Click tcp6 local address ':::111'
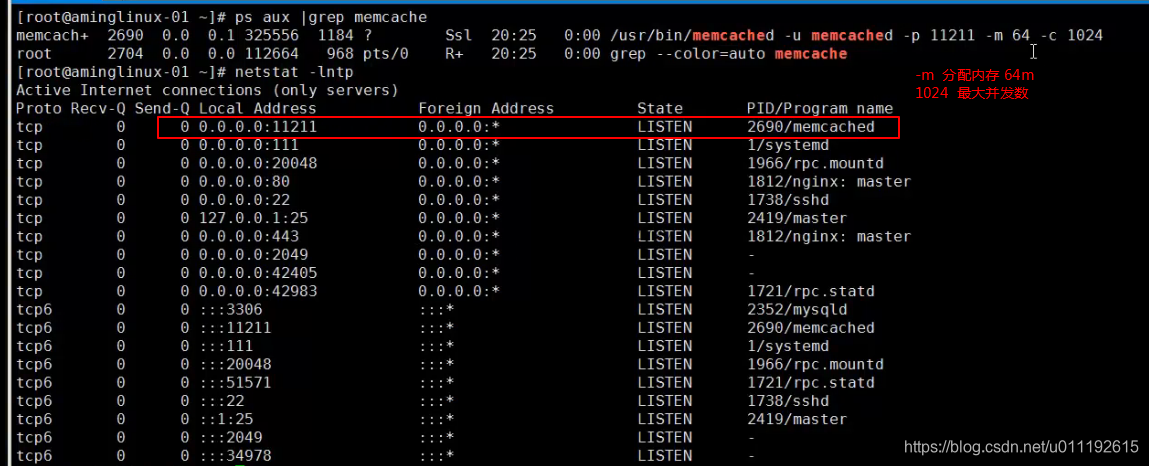This screenshot has height=466, width=1149. click(x=226, y=346)
